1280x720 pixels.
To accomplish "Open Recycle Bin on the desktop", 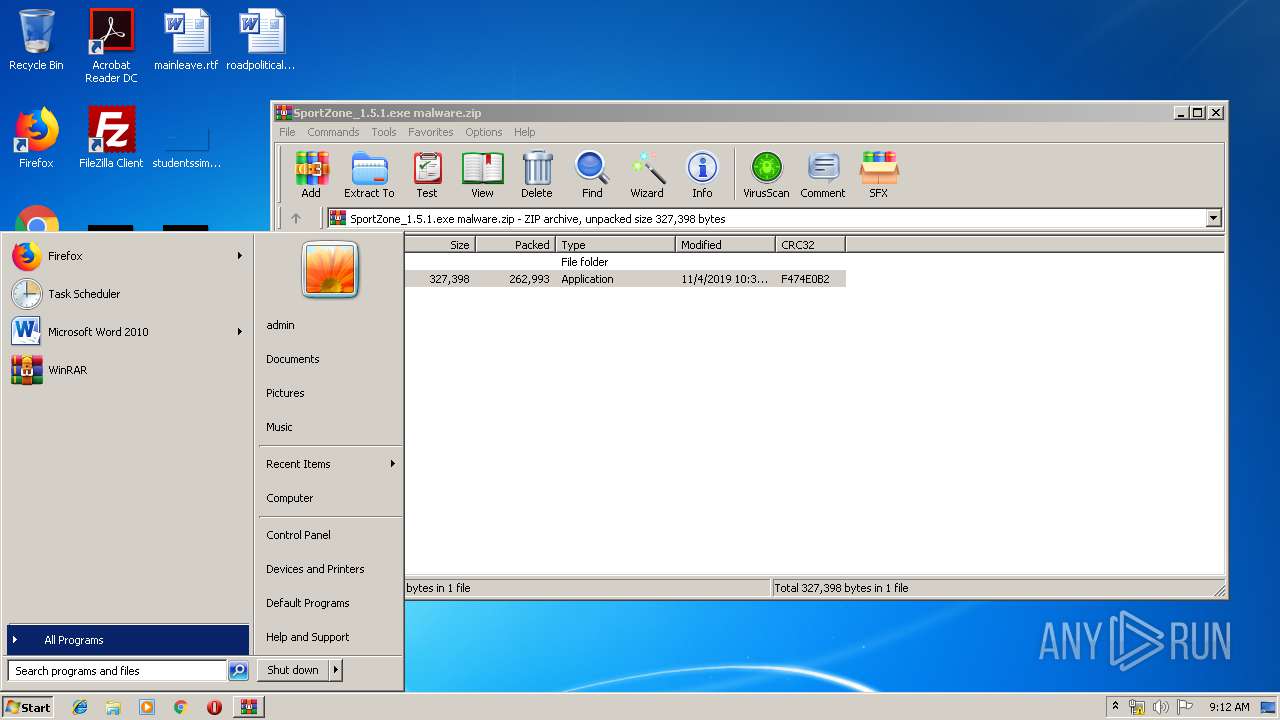I will point(36,40).
